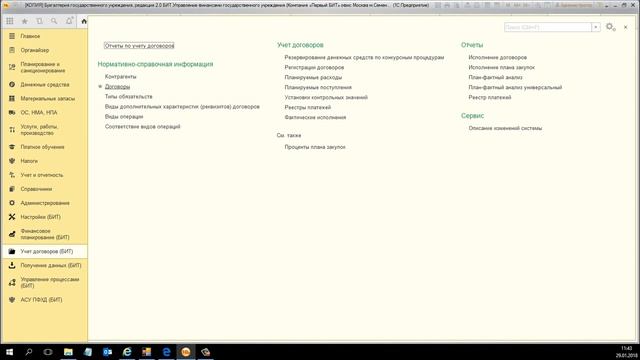
Task: Expand search history dropdown arrow
Action: pos(596,27)
